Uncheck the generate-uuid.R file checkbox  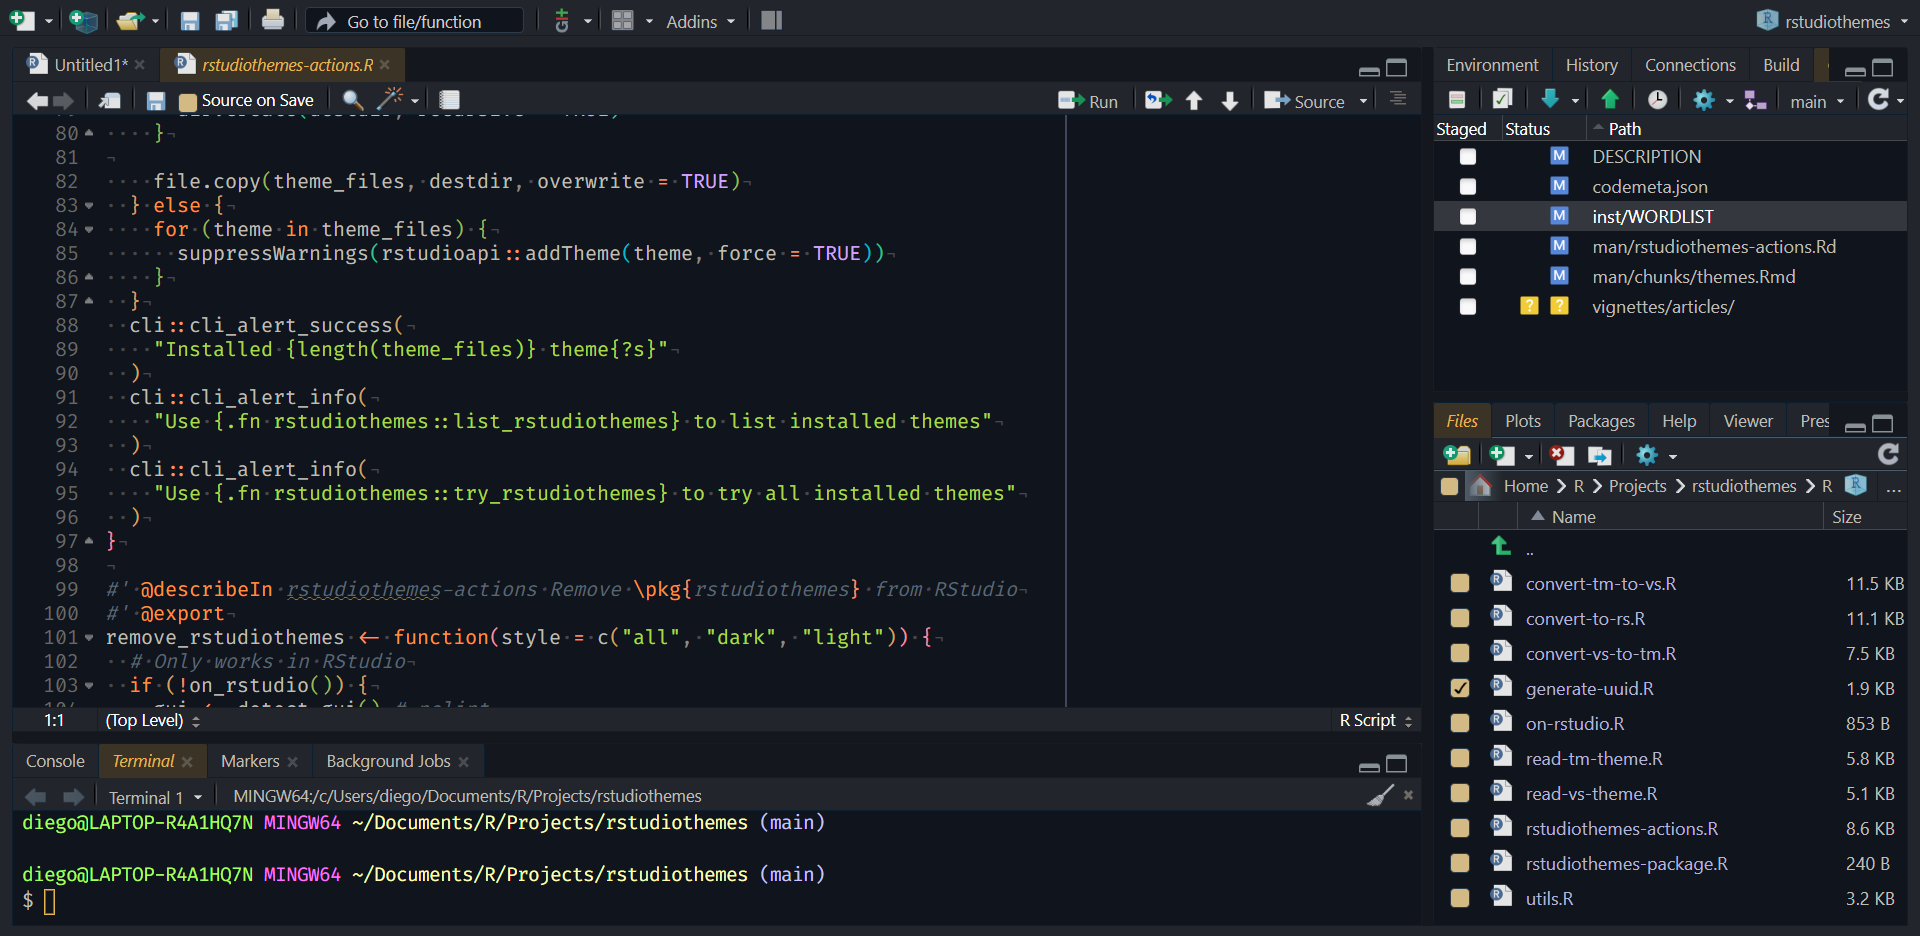[x=1460, y=689]
